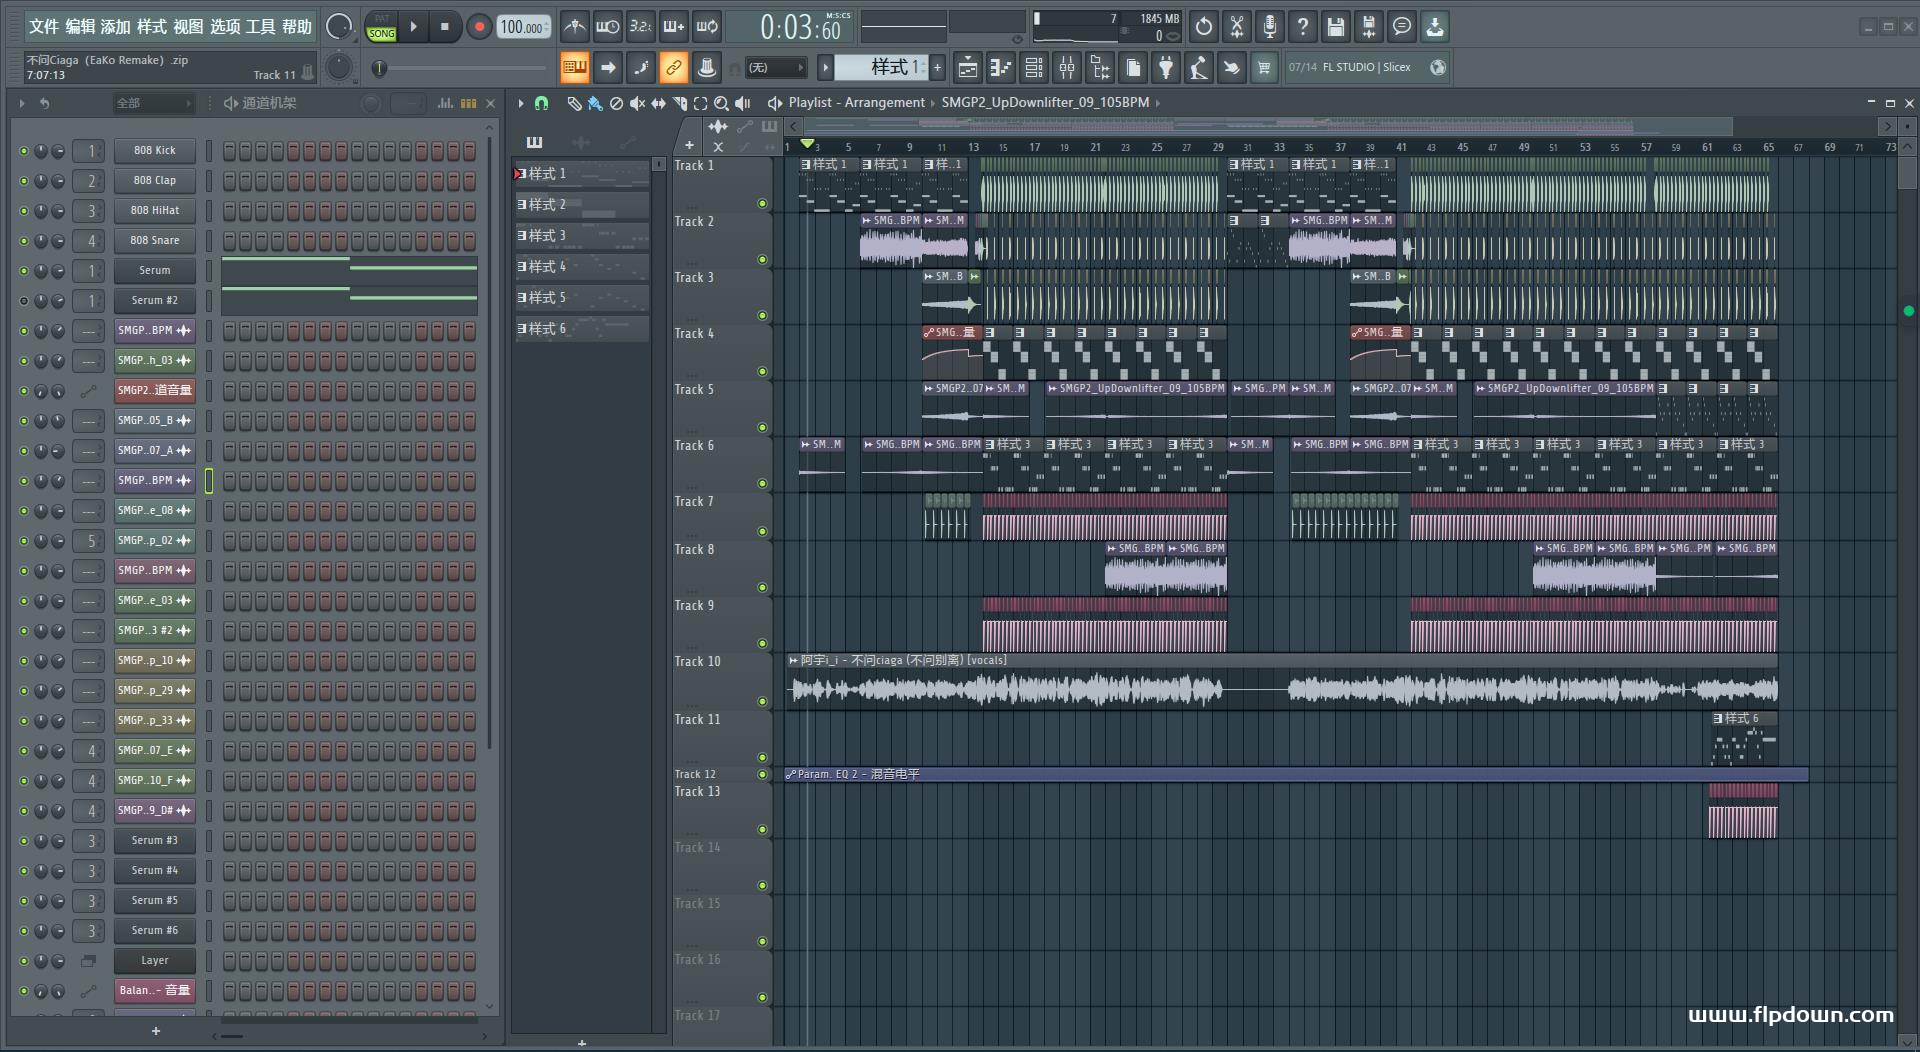Image resolution: width=1920 pixels, height=1052 pixels.
Task: Open the 编辑 (Edit) menu
Action: click(80, 27)
